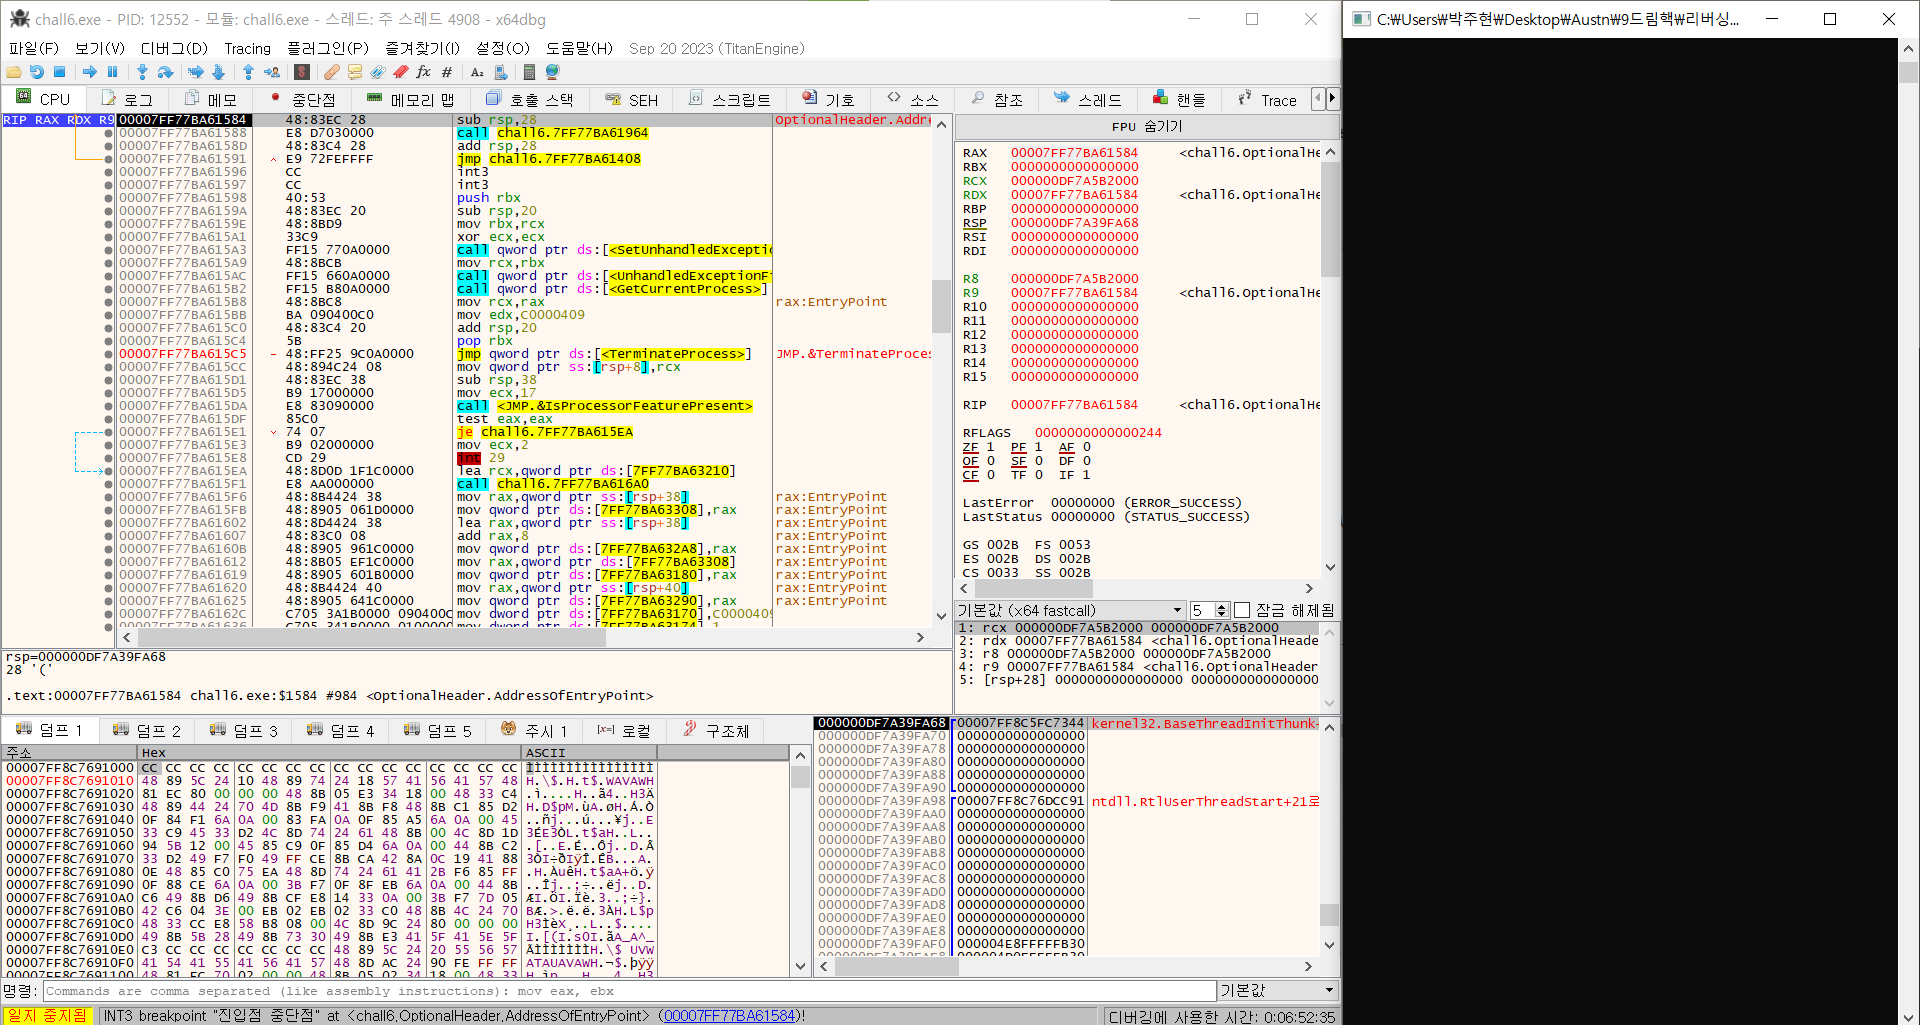Image resolution: width=1920 pixels, height=1025 pixels.
Task: Click the Hex column header in dump
Action: [x=329, y=752]
